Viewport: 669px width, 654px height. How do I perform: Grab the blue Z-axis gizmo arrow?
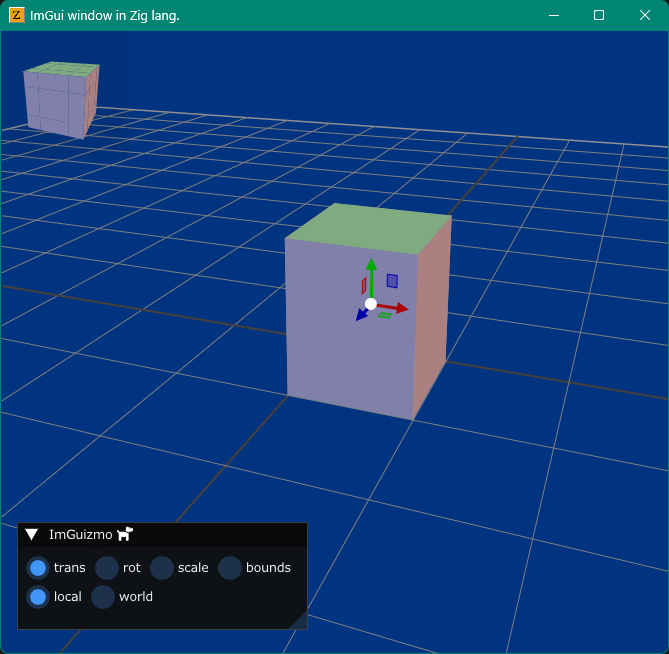click(x=362, y=314)
